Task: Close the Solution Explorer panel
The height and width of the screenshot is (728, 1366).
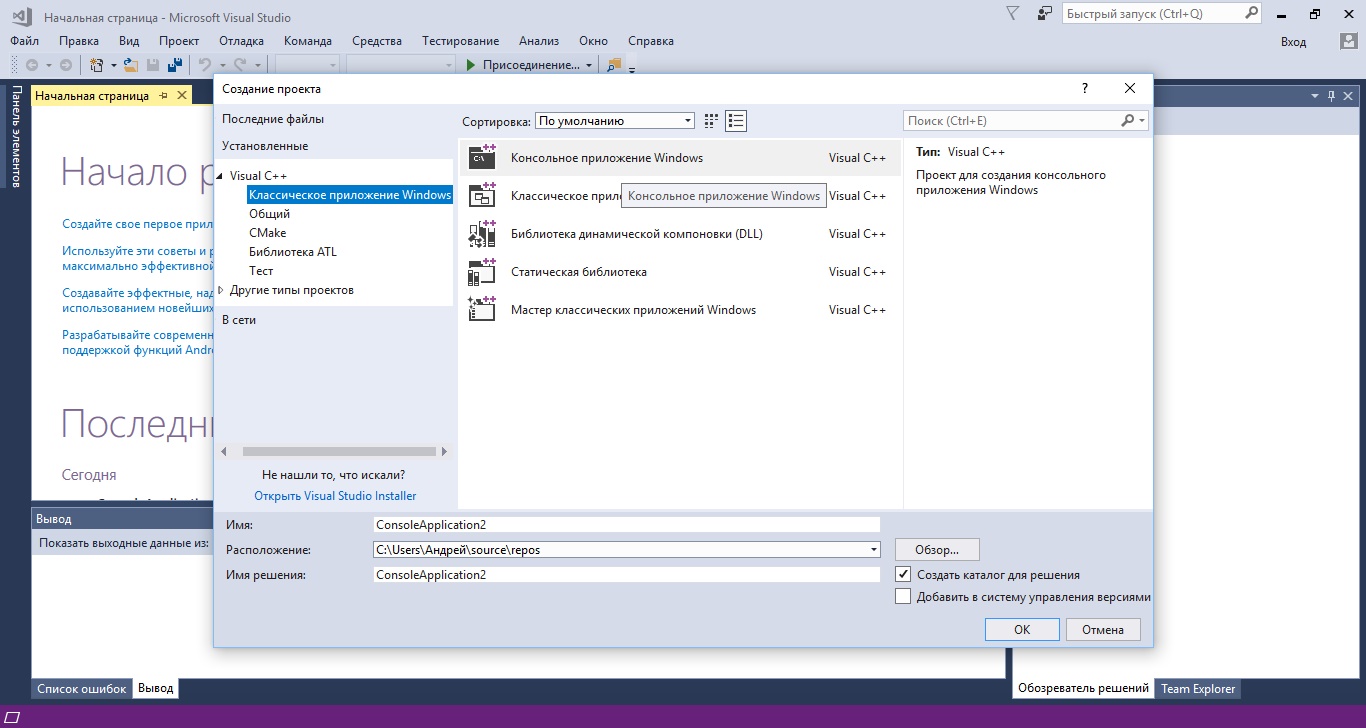Action: pos(1349,96)
